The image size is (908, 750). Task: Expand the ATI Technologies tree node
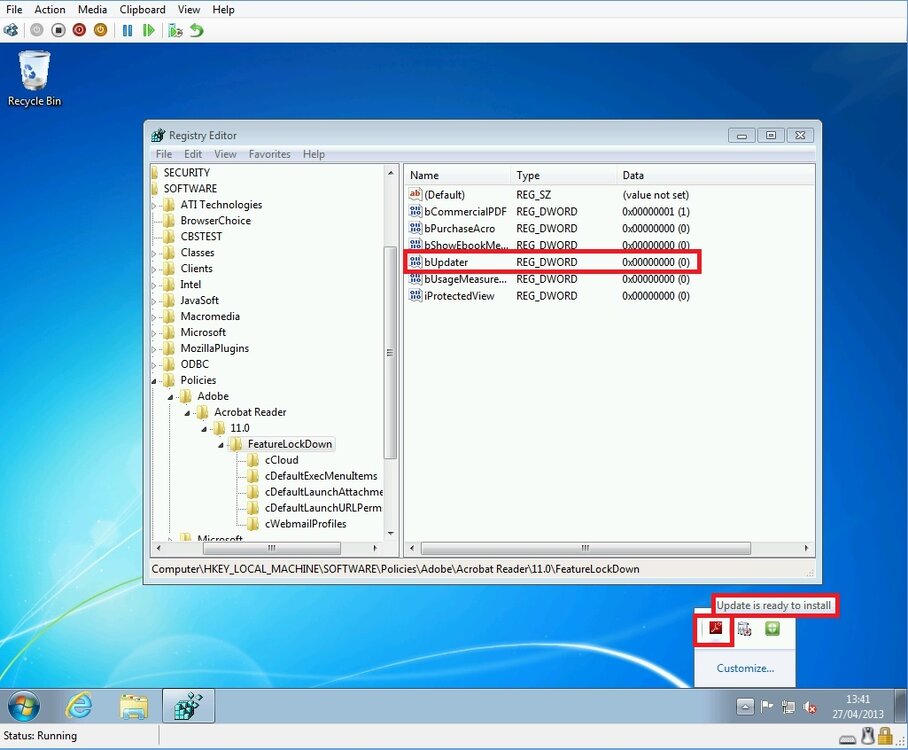click(154, 205)
